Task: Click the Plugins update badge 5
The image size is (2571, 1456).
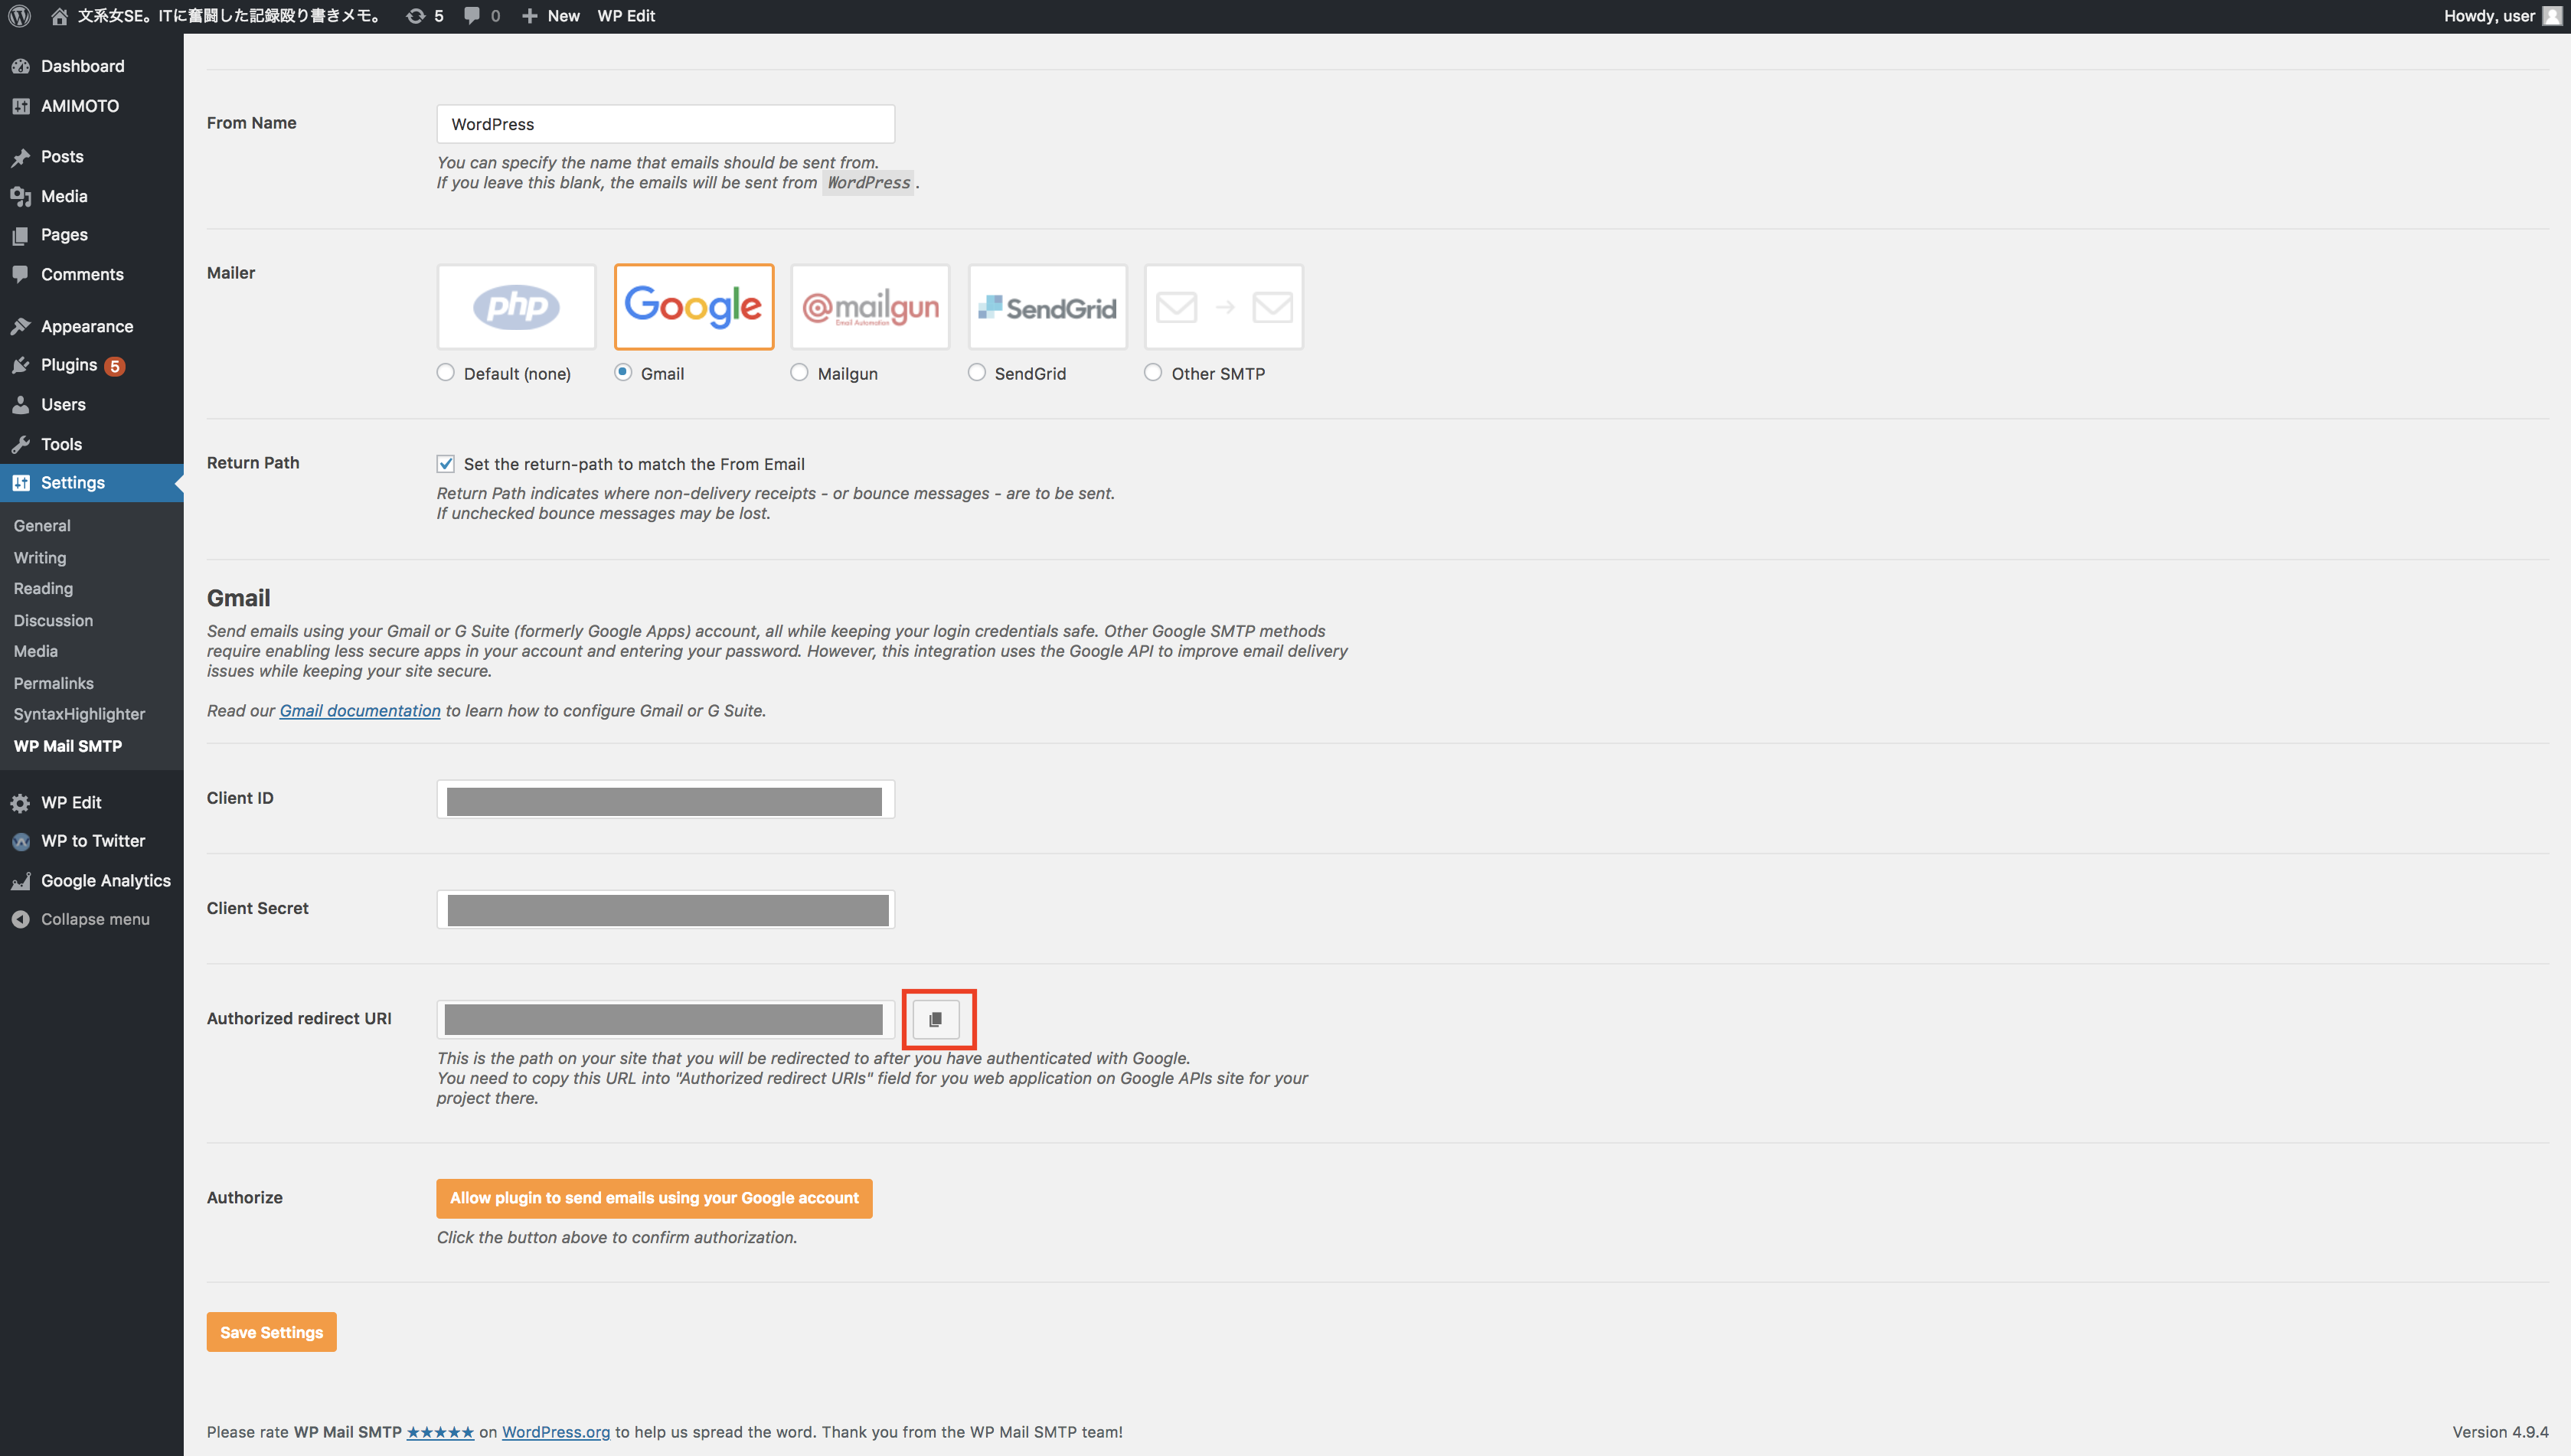Action: (x=115, y=366)
